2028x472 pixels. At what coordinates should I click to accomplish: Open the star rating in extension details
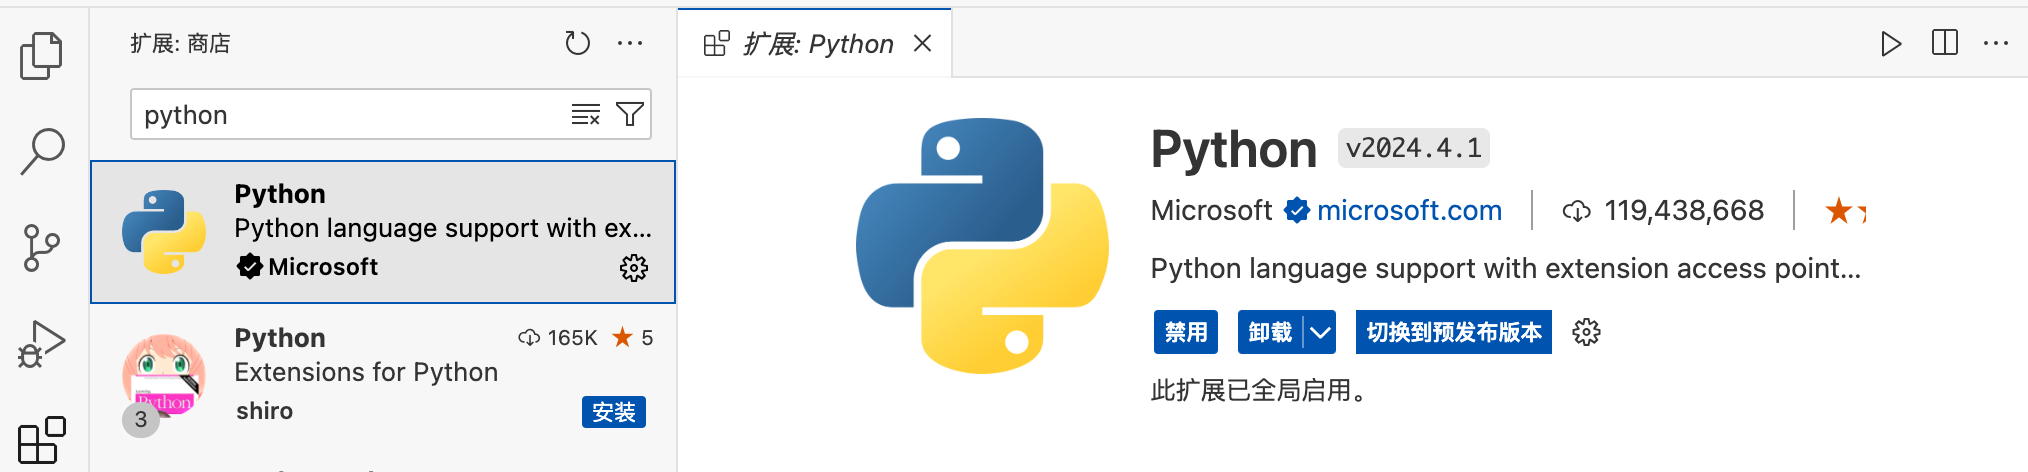pyautogui.click(x=1845, y=211)
